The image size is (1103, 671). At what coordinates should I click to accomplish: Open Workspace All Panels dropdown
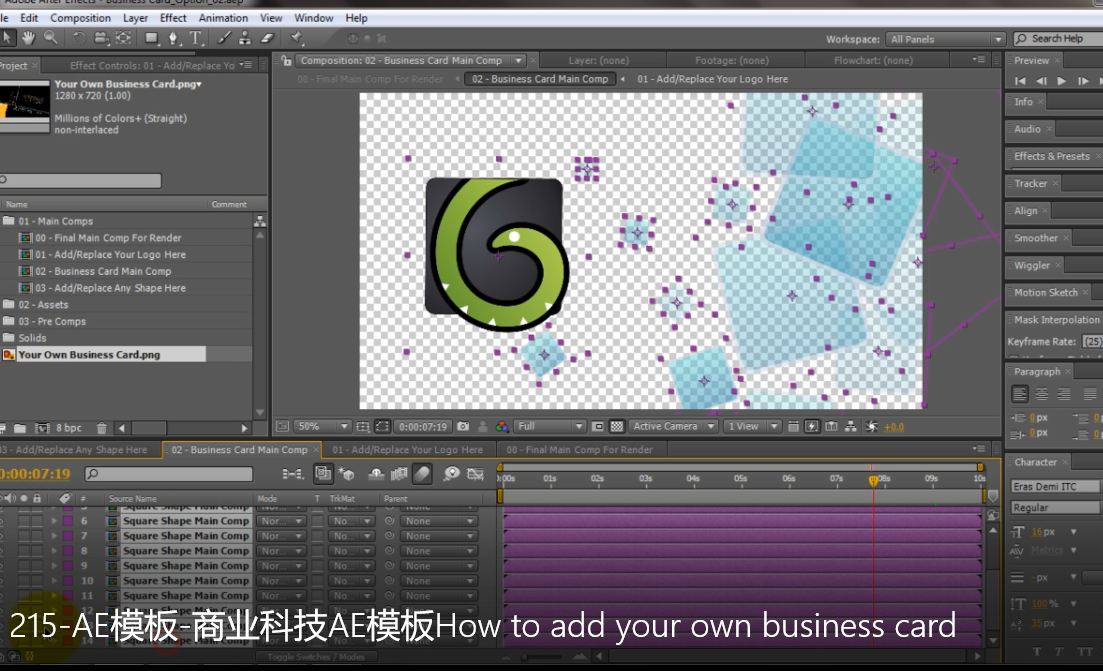(945, 39)
